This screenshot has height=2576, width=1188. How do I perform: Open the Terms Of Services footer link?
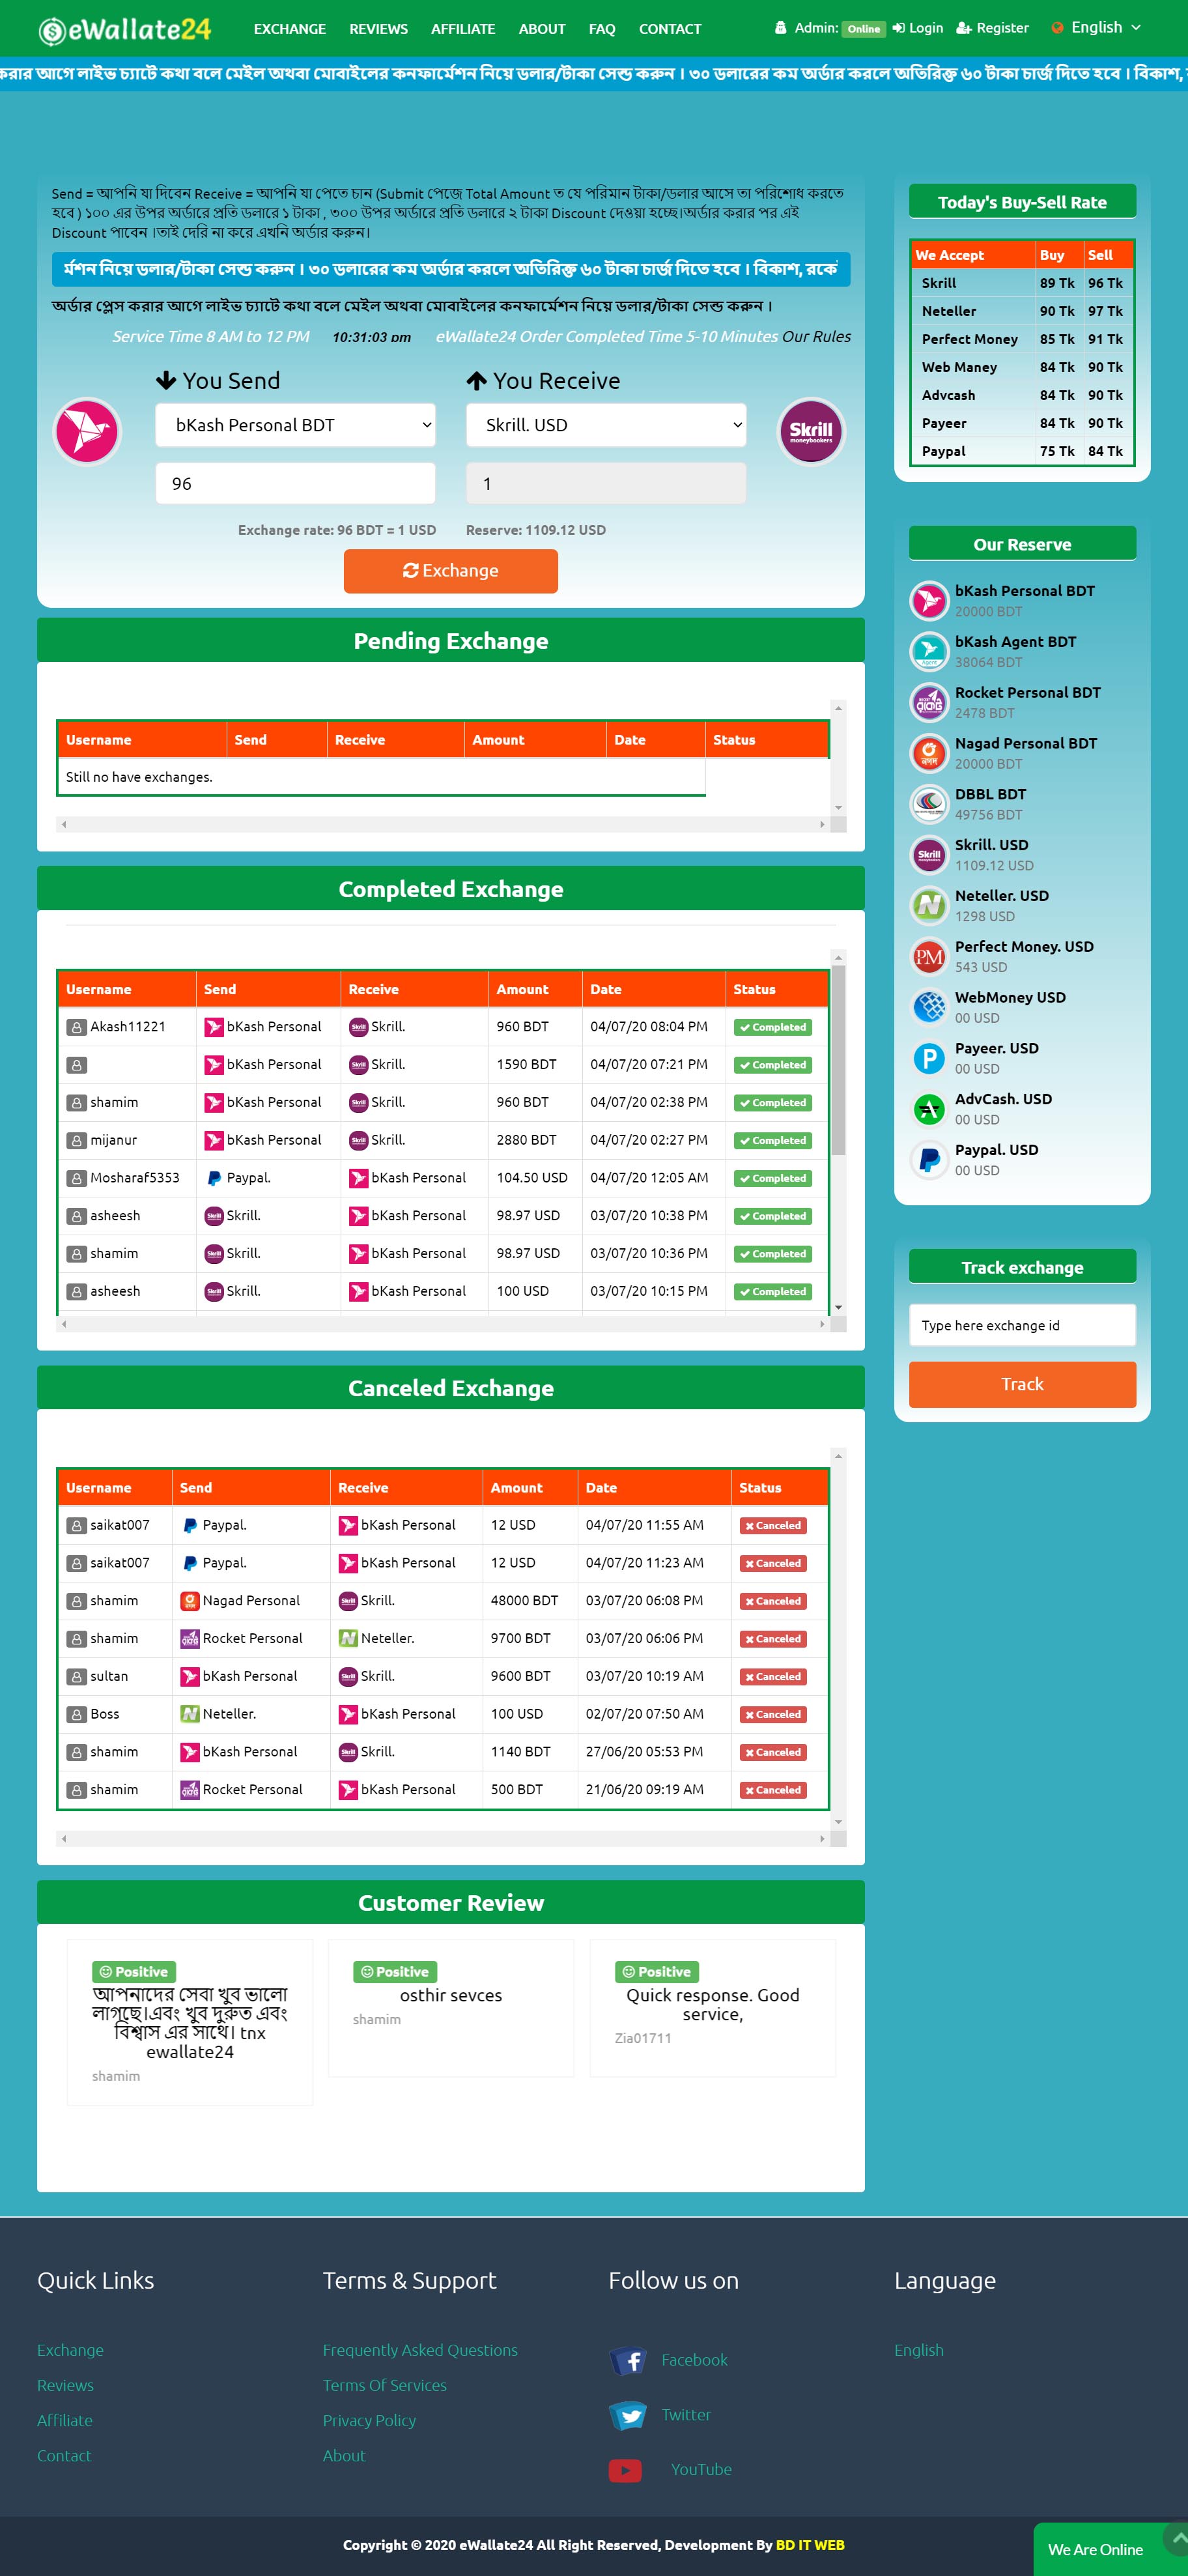click(x=384, y=2385)
